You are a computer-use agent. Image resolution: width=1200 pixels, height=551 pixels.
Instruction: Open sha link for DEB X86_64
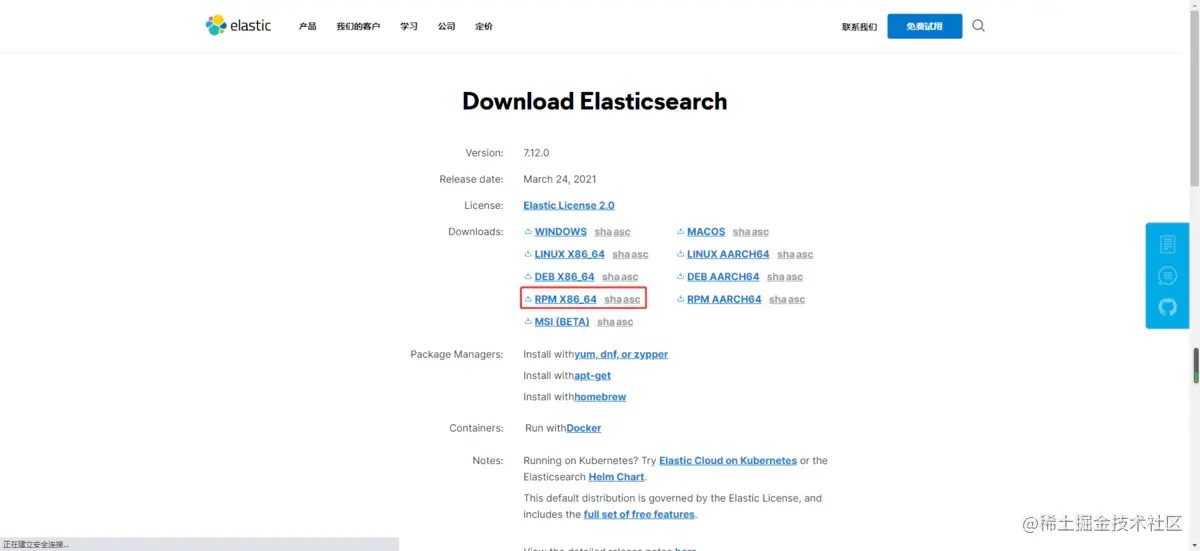click(x=611, y=277)
